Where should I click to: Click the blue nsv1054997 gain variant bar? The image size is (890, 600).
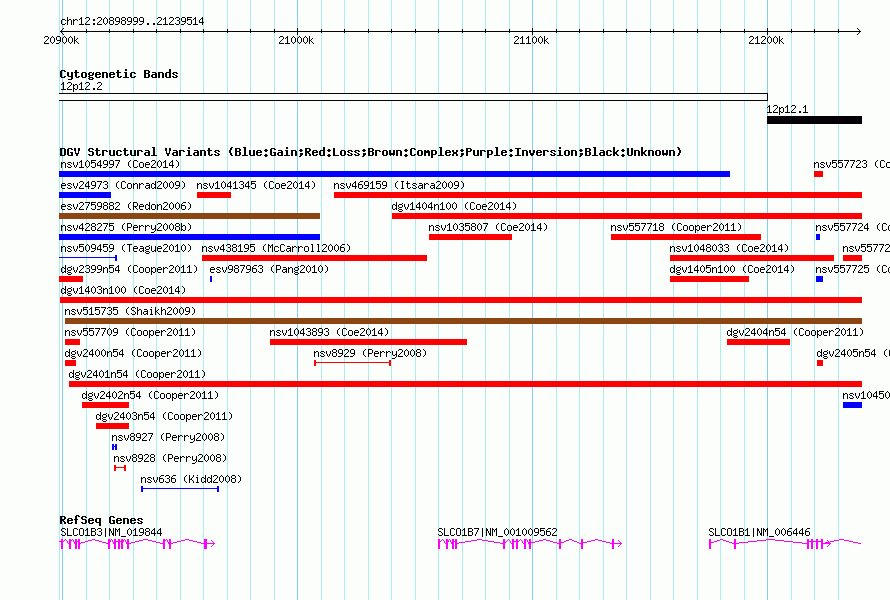pyautogui.click(x=394, y=174)
